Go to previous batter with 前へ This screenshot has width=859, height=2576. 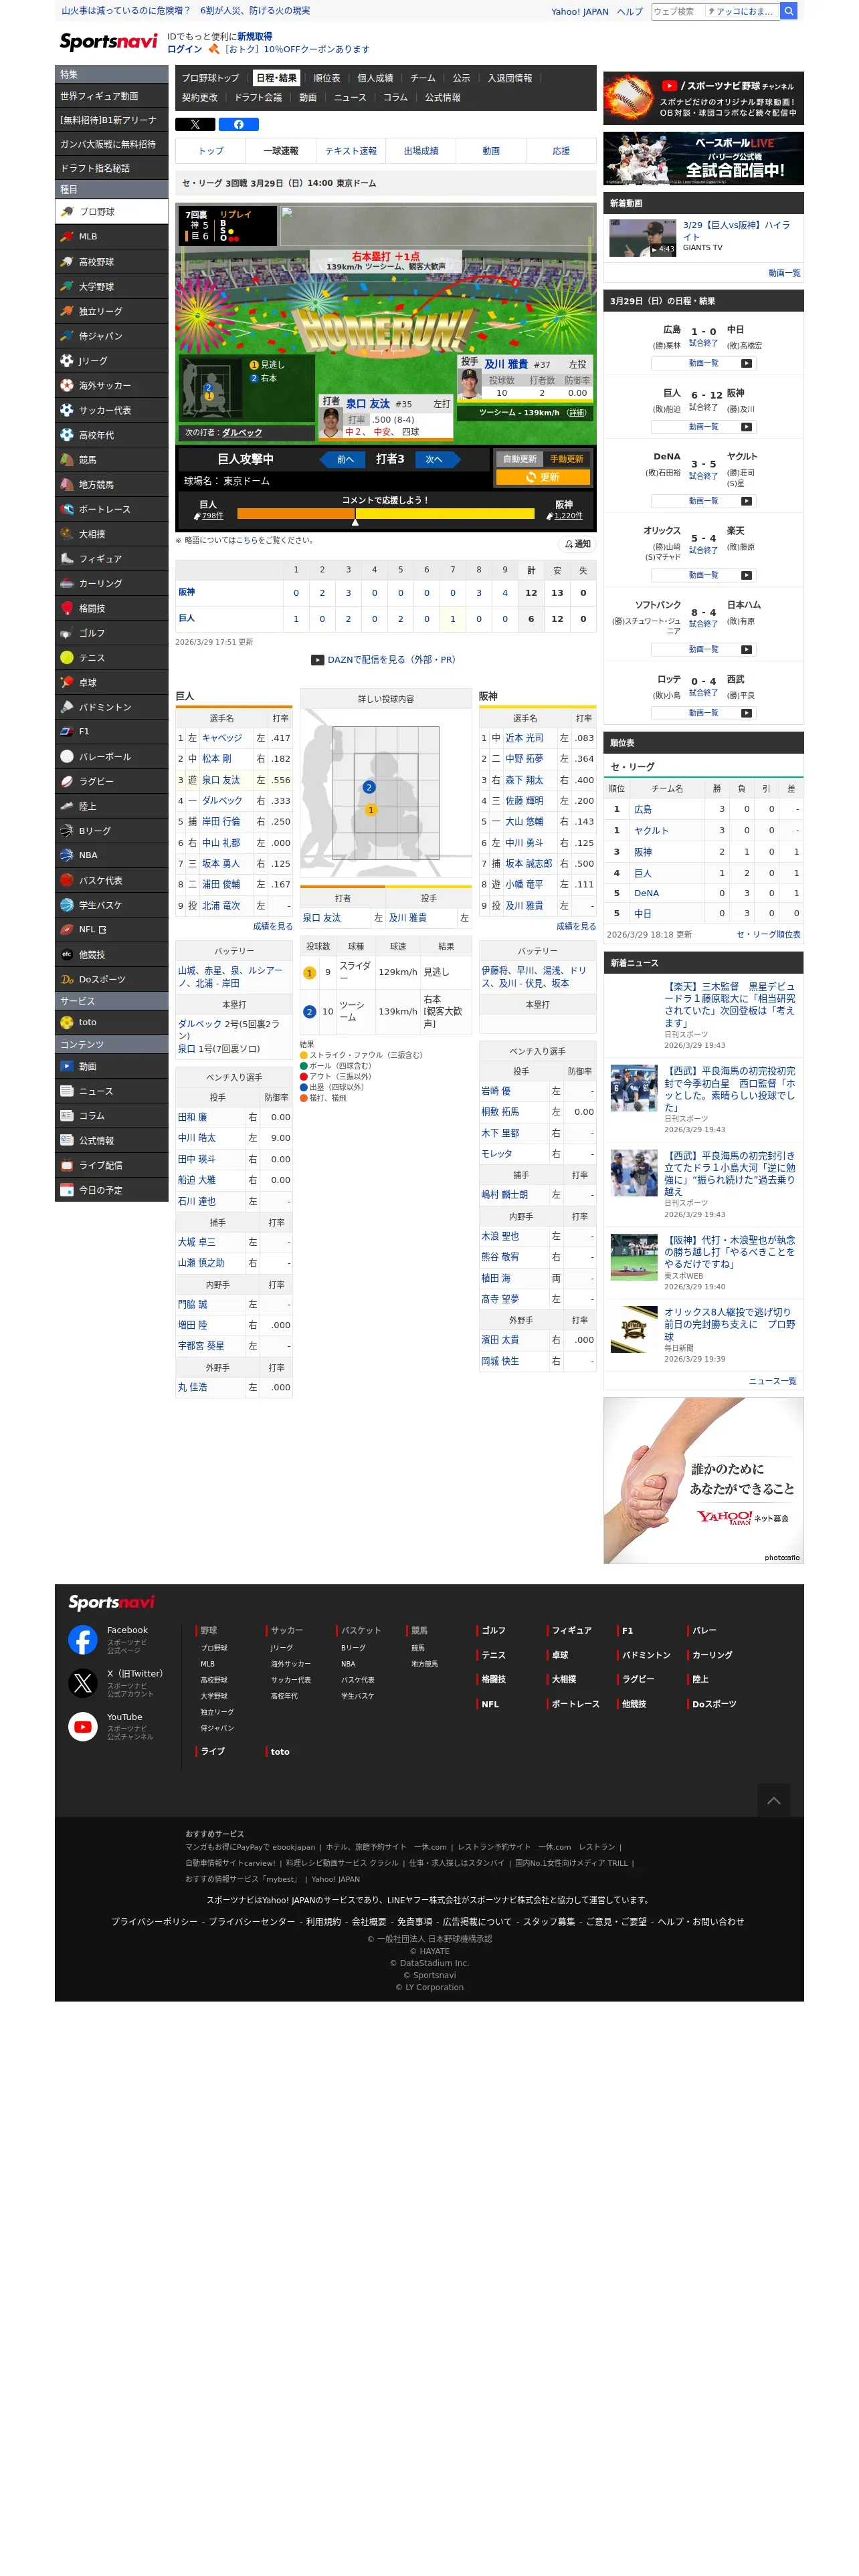[x=342, y=459]
